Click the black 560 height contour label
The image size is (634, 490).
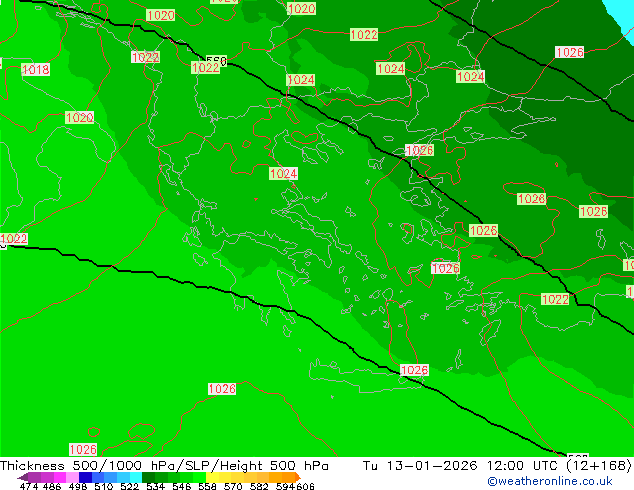click(216, 60)
